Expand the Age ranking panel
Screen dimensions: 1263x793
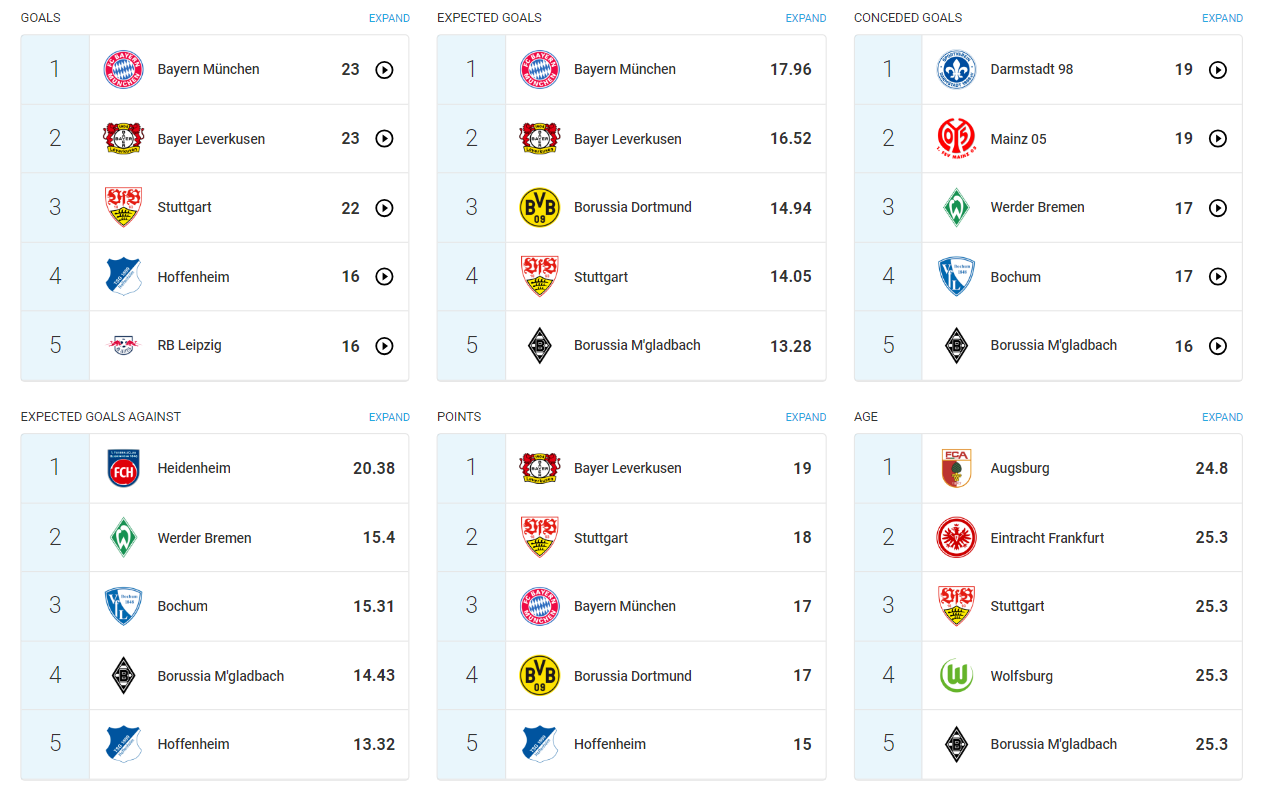[x=1222, y=417]
